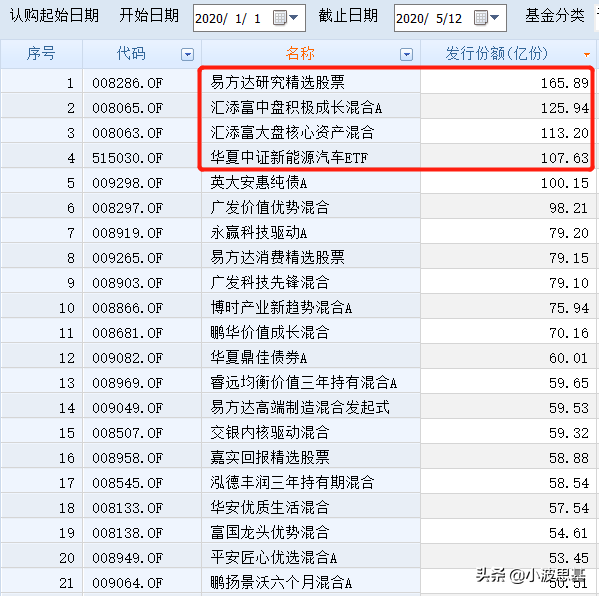
Task: Click the 认购起始日期 label
Action: click(x=54, y=16)
